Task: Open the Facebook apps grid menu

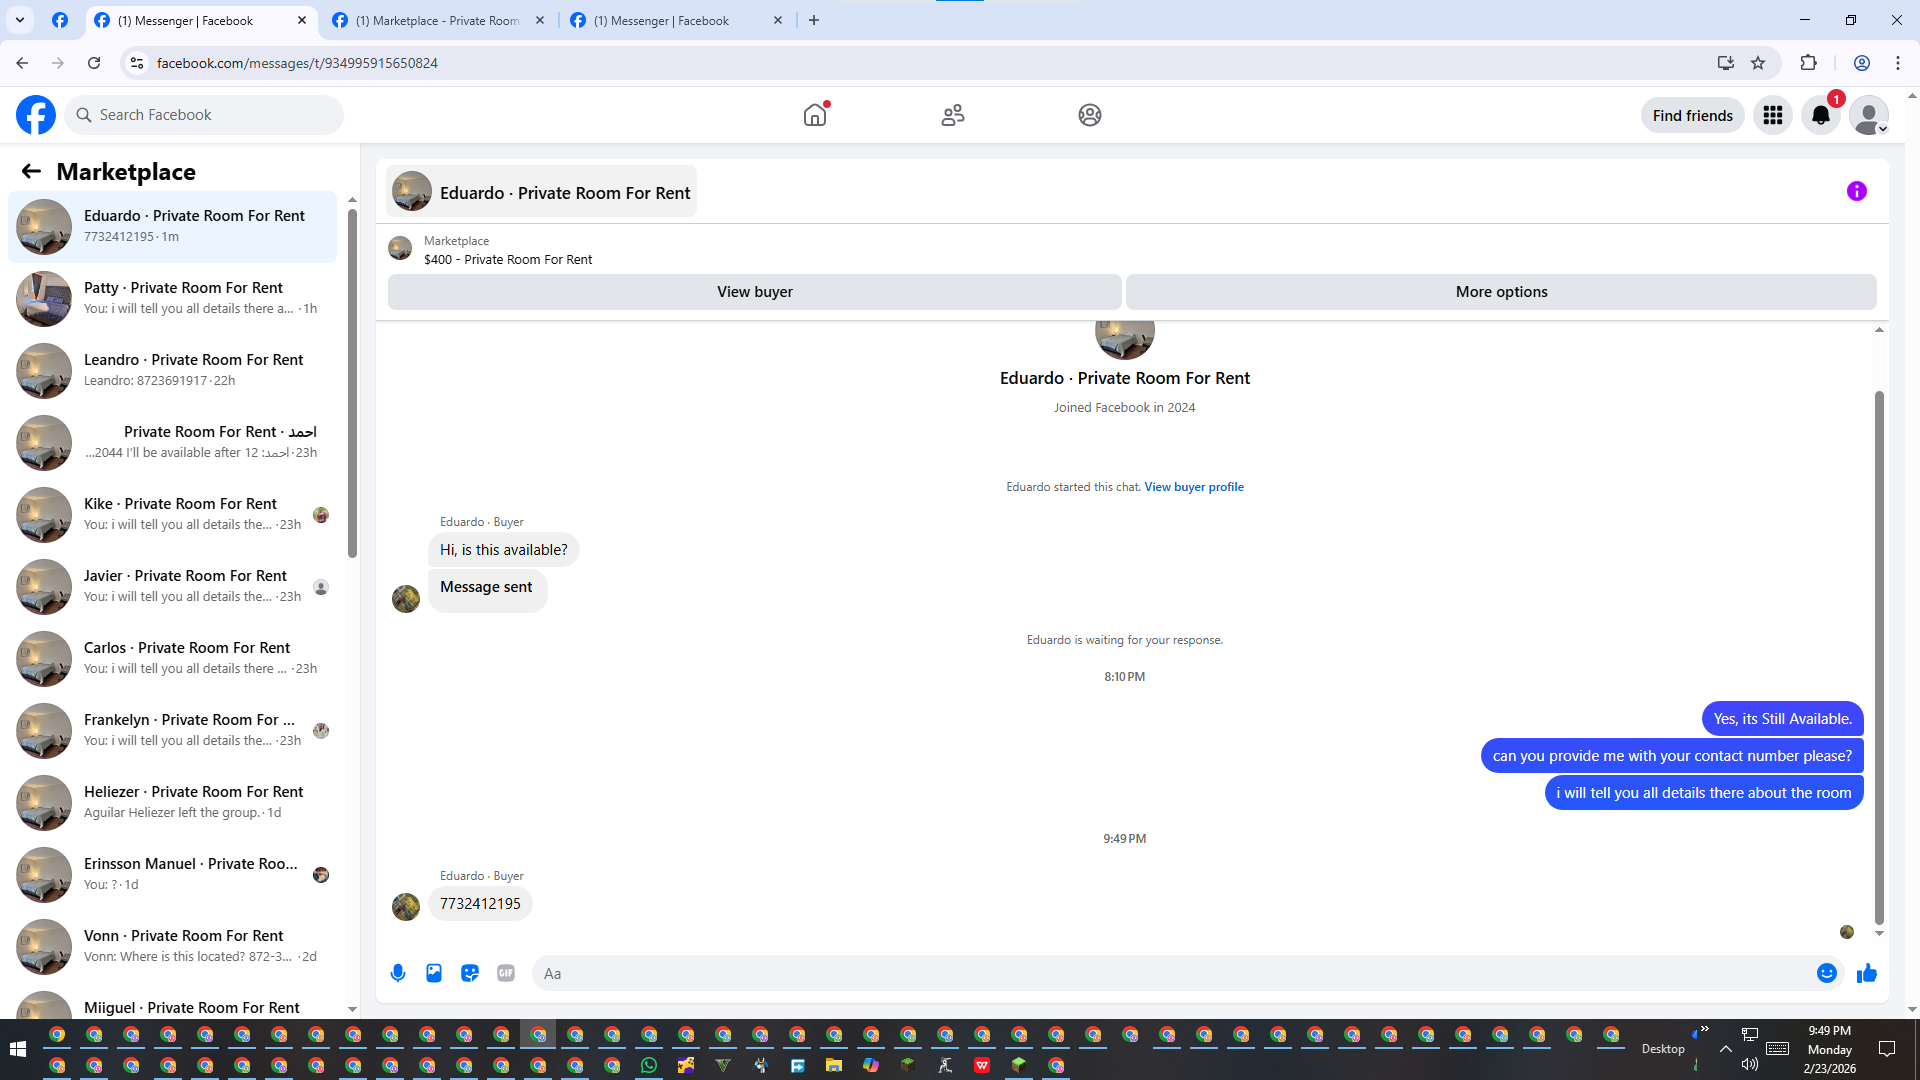Action: (x=1773, y=115)
